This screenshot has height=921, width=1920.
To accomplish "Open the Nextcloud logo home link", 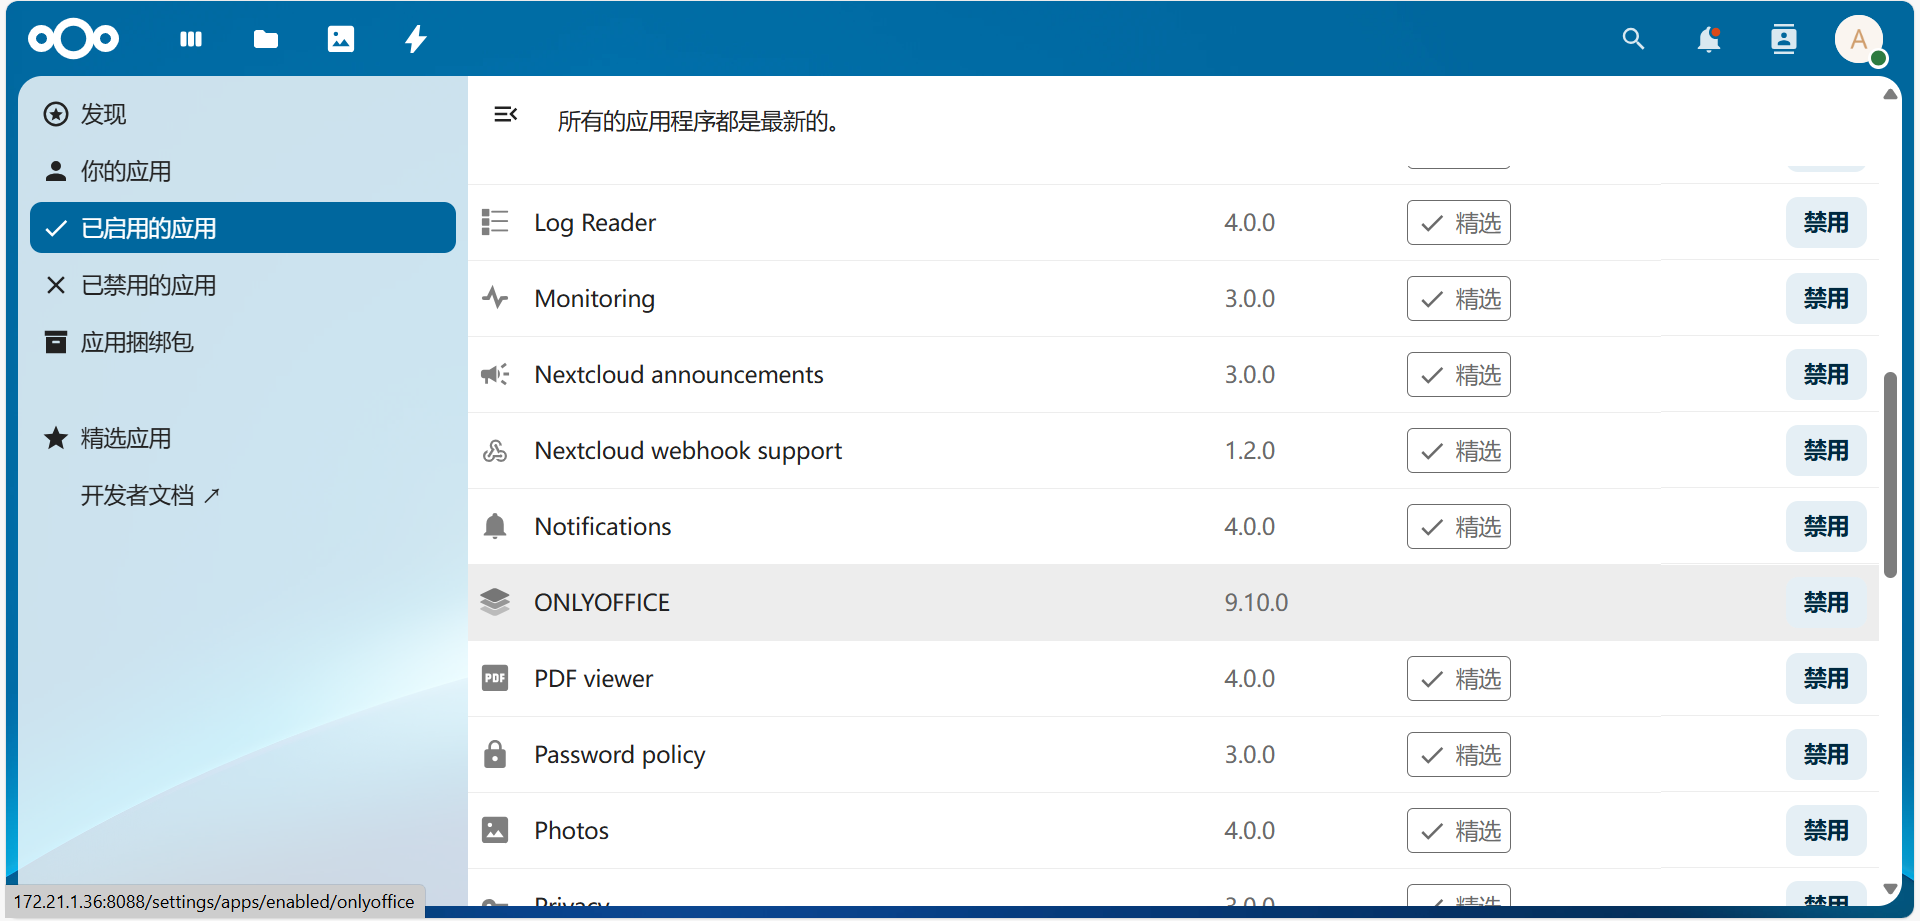I will click(74, 39).
